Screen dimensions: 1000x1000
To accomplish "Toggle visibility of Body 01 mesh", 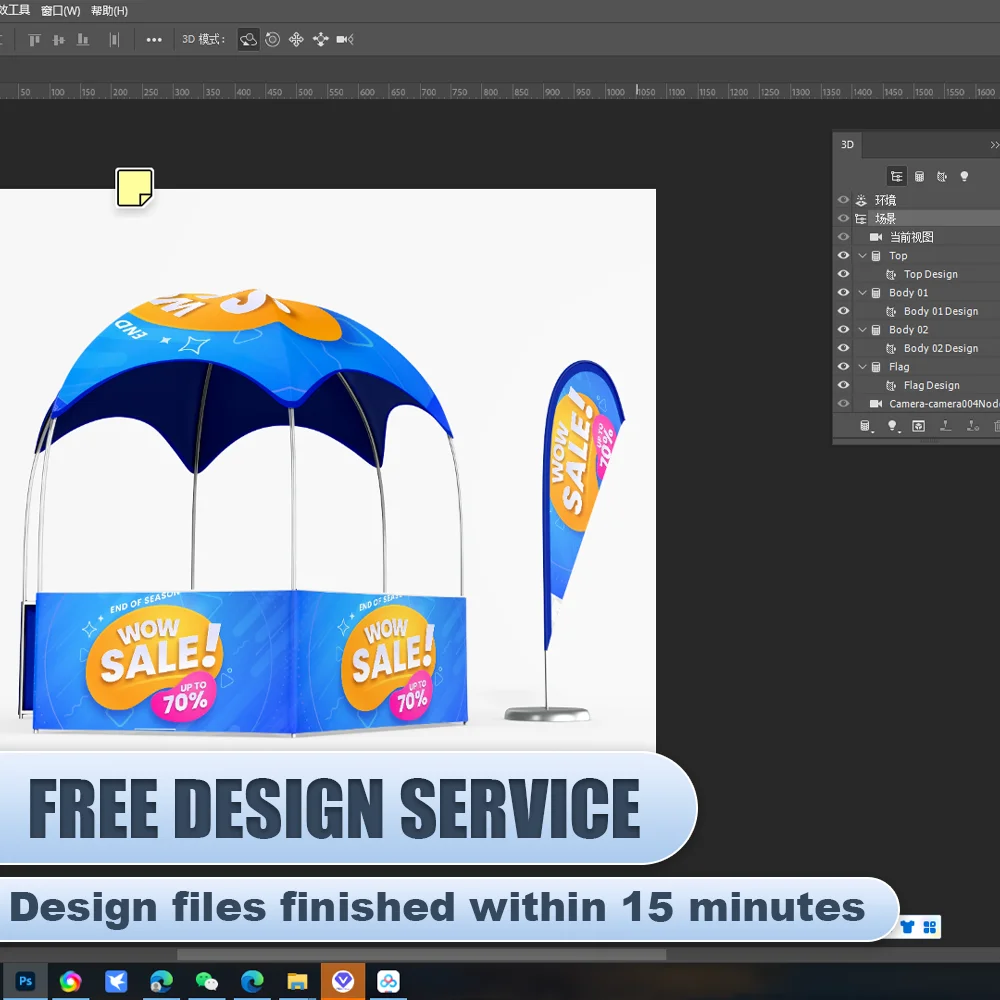I will (x=843, y=293).
